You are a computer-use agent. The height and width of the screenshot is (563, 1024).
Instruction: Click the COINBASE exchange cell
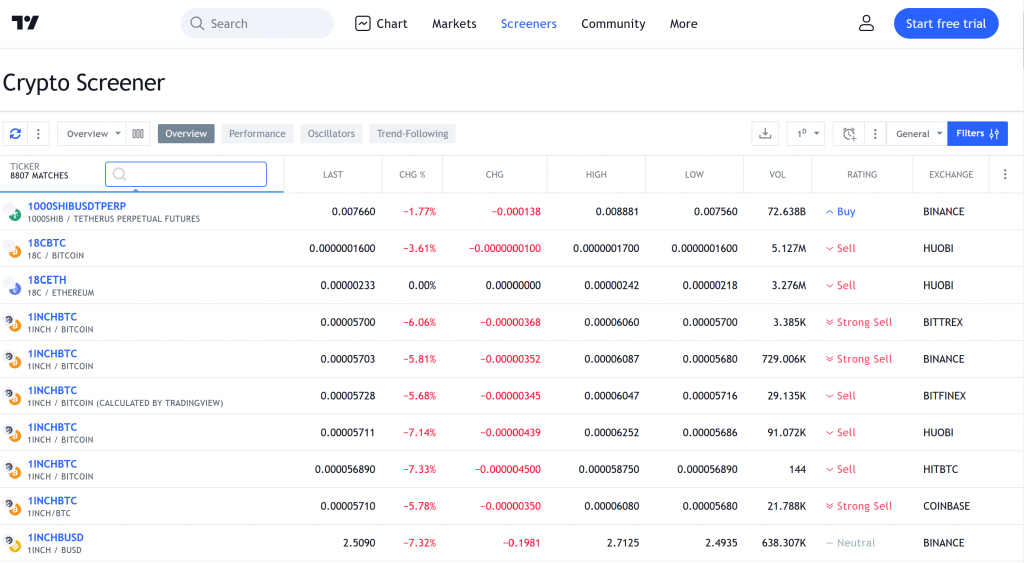946,506
